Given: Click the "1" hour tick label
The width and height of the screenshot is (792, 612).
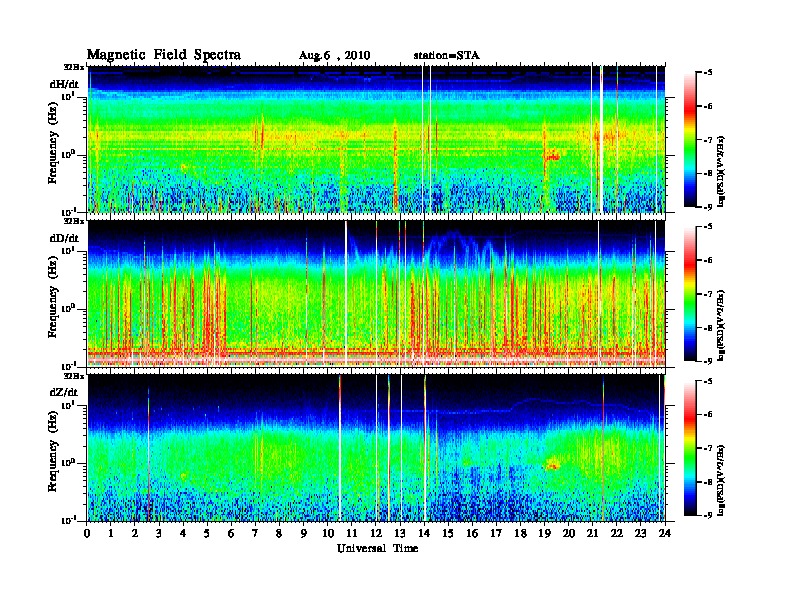Looking at the screenshot, I should click(111, 534).
